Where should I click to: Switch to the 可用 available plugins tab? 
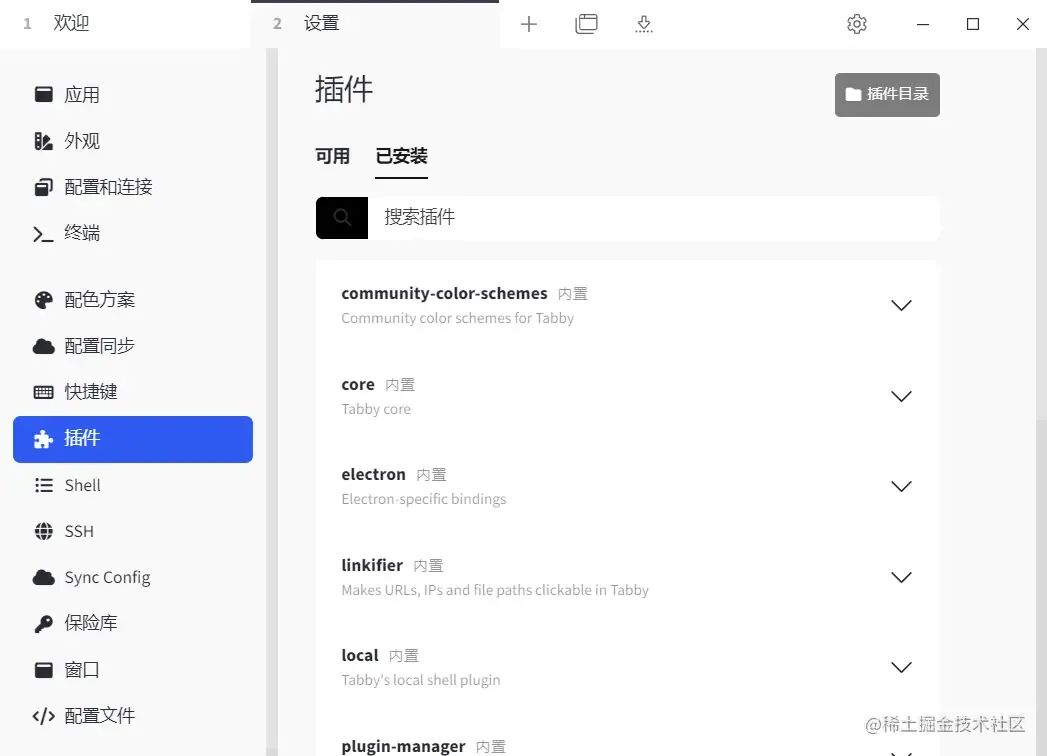coord(333,156)
